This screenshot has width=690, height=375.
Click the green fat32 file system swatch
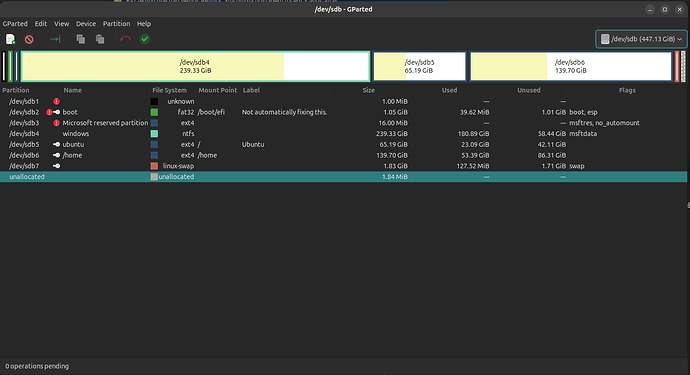(x=154, y=112)
